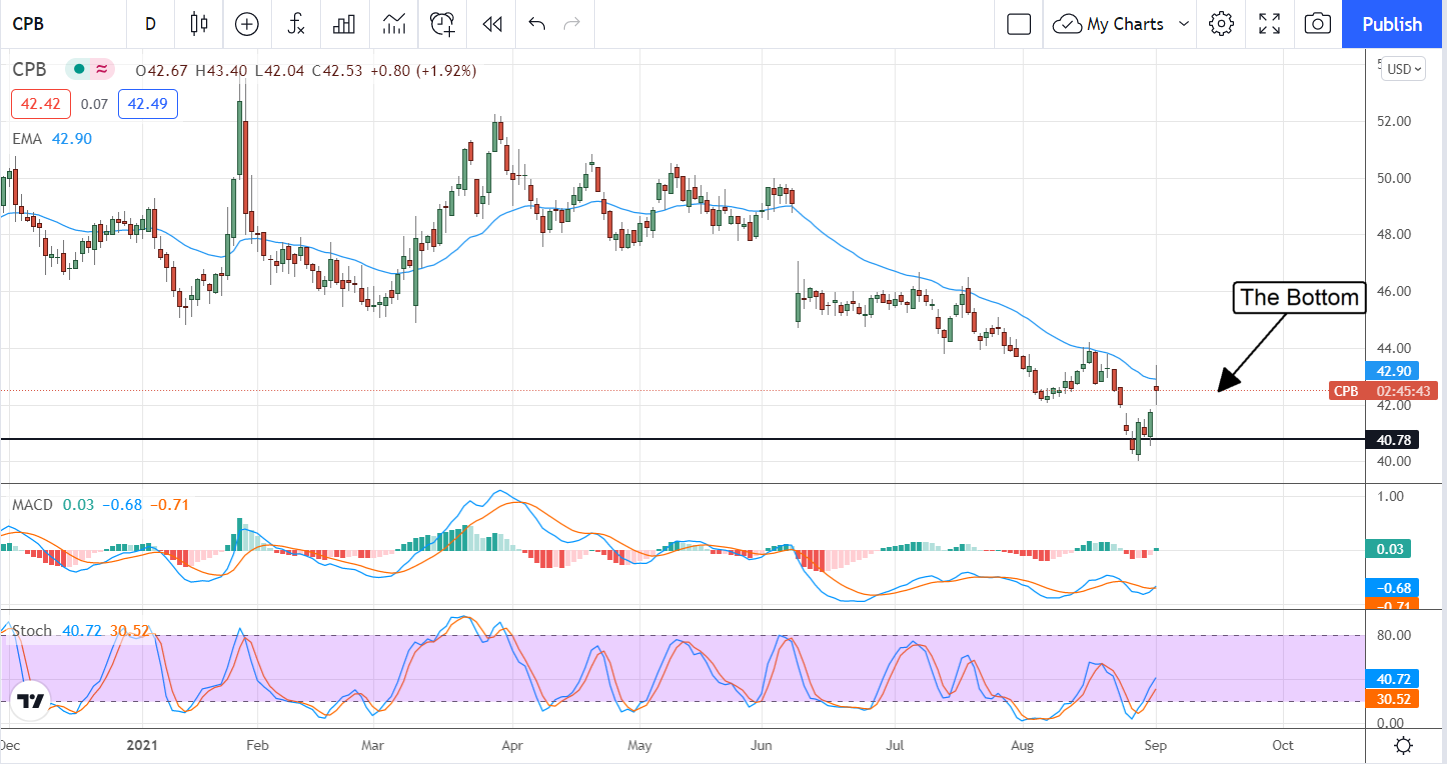Image resolution: width=1447 pixels, height=764 pixels.
Task: Open the candlestick chart style selector
Action: [x=198, y=24]
